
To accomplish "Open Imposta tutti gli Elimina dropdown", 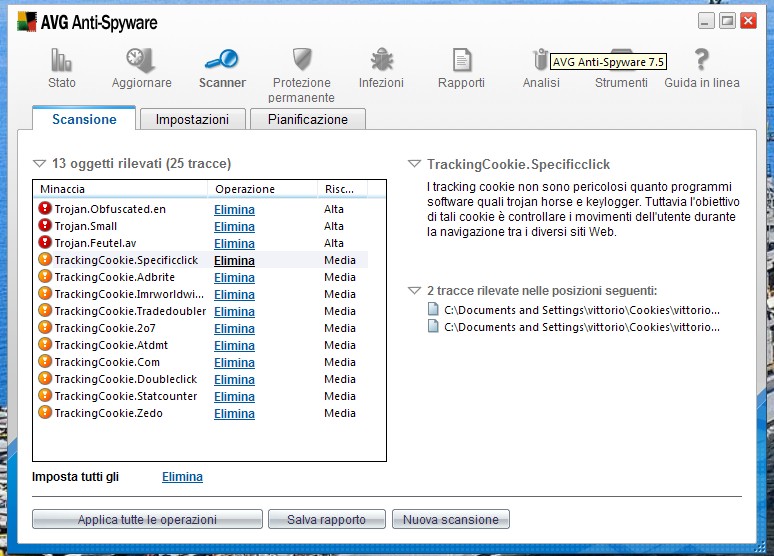I will 182,477.
